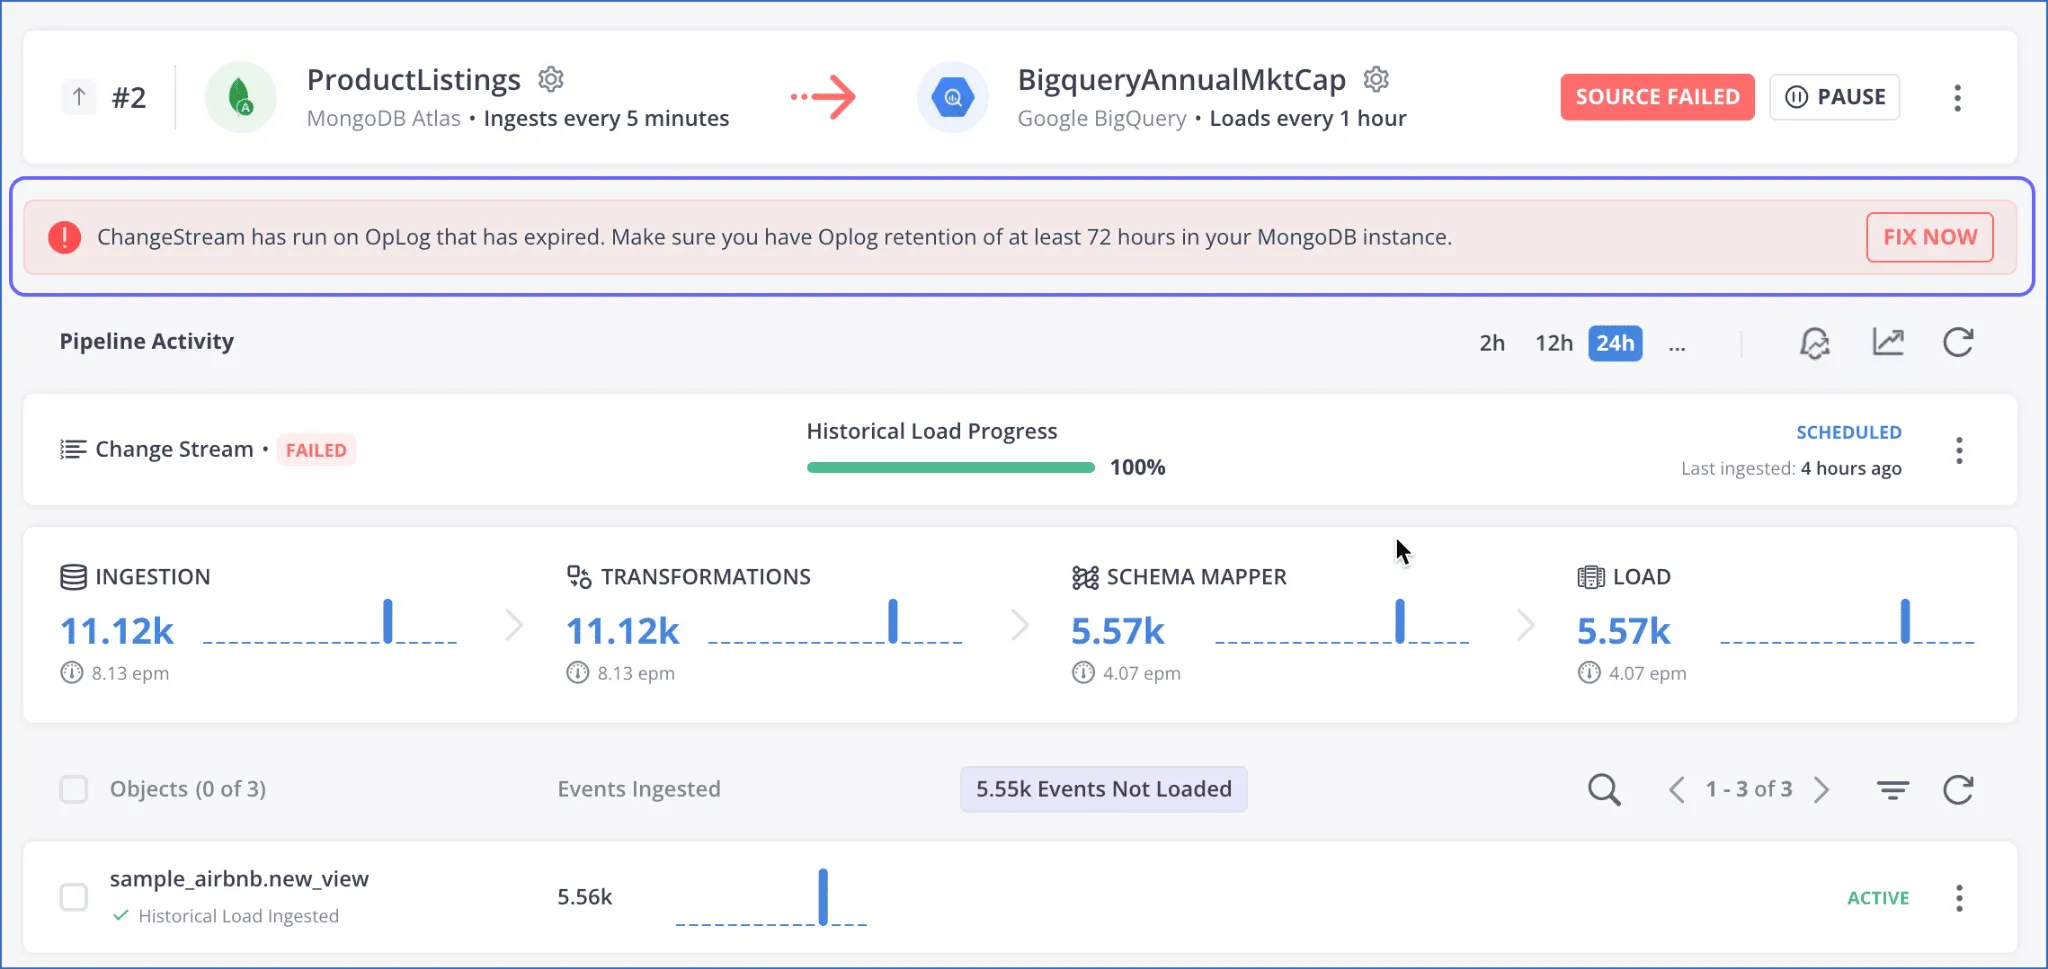Open the 11.12k ingestion count
2048x969 pixels.
tap(117, 631)
